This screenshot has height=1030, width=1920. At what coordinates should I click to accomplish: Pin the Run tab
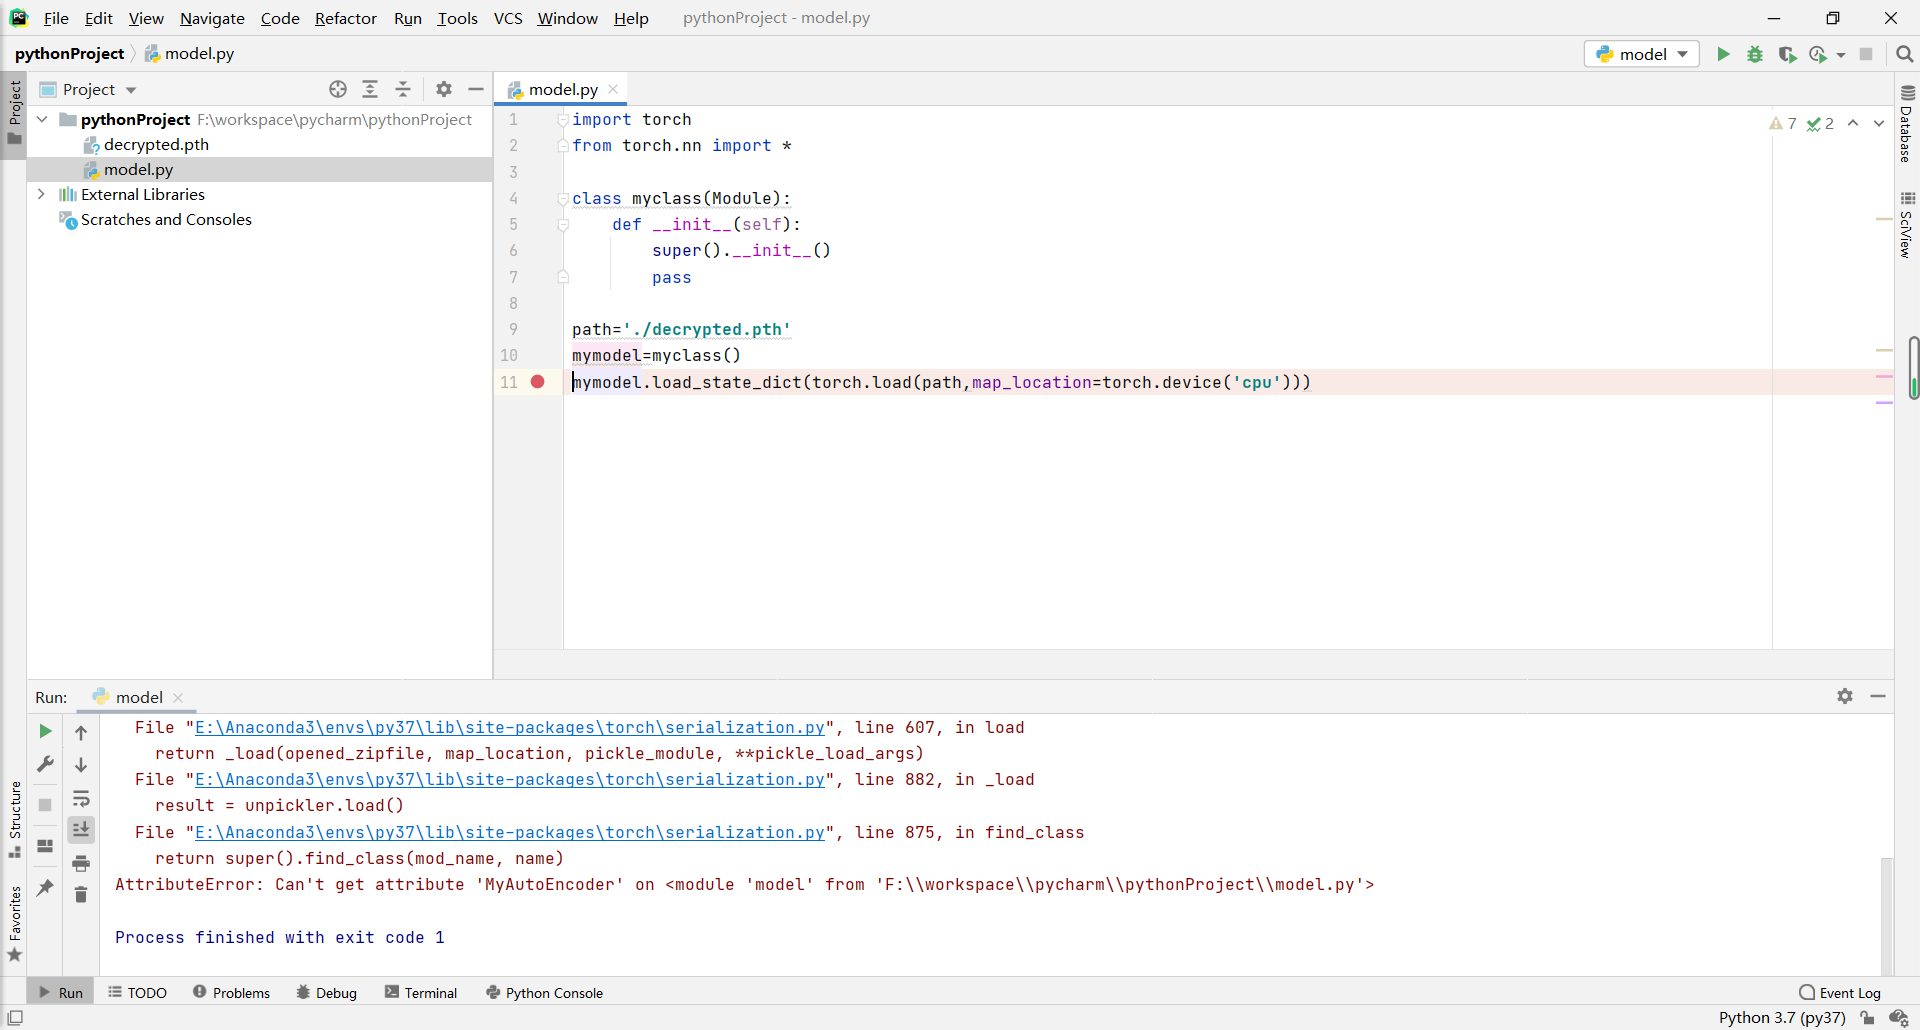[x=45, y=887]
